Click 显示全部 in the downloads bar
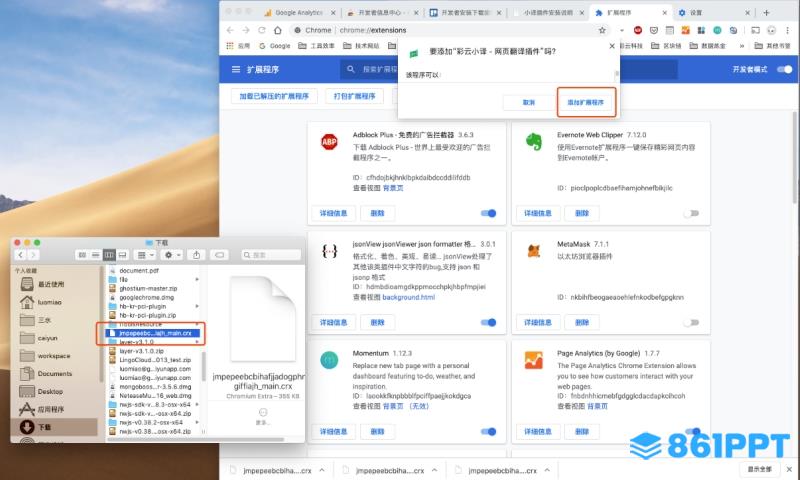 tap(760, 469)
